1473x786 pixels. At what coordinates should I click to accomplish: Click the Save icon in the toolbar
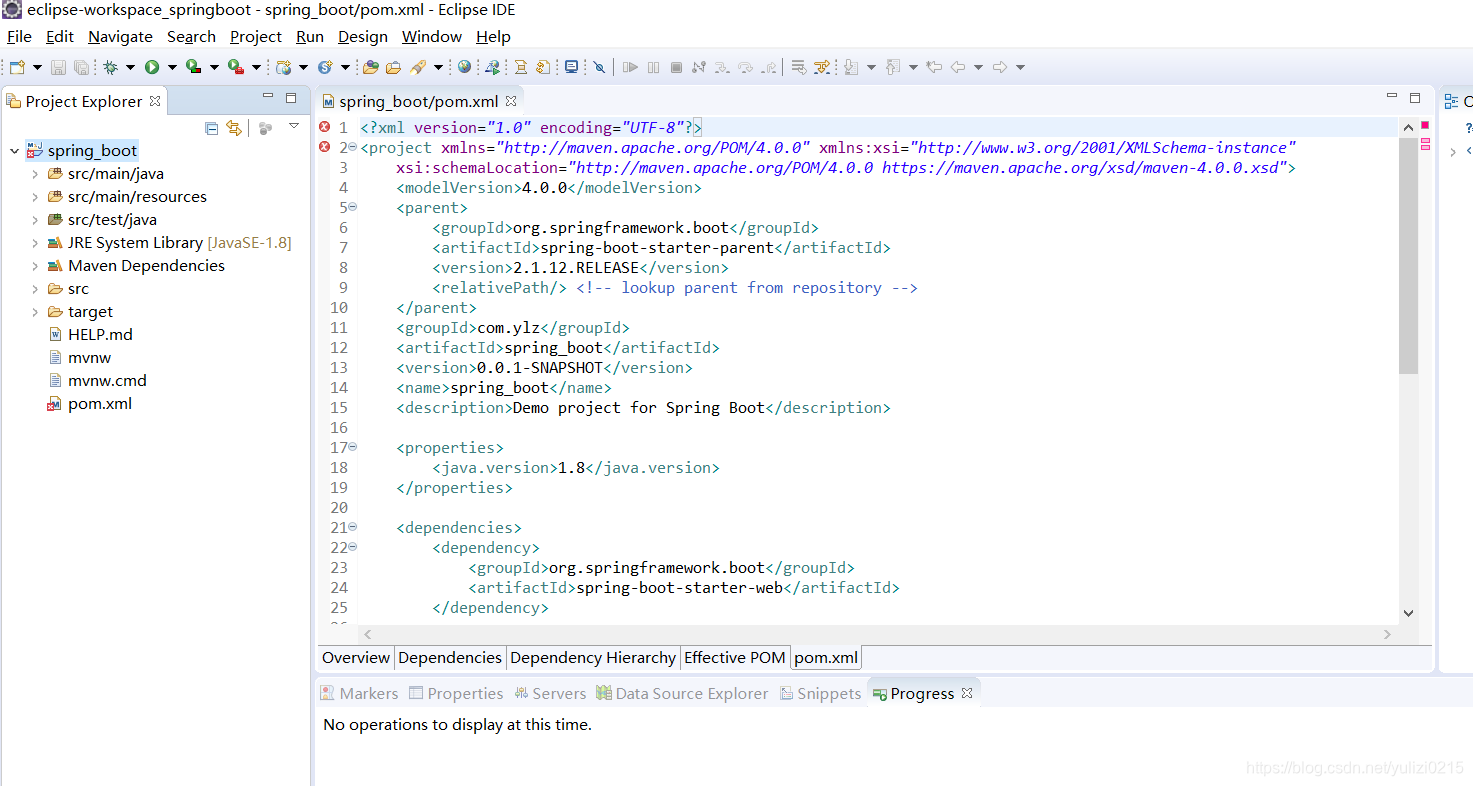(58, 67)
